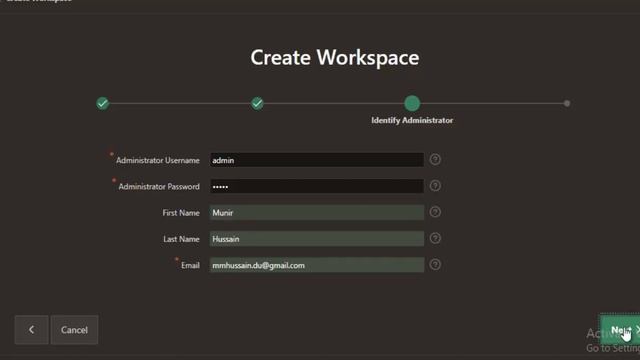Viewport: 640px width, 360px height.
Task: Click the Email label
Action: [190, 265]
